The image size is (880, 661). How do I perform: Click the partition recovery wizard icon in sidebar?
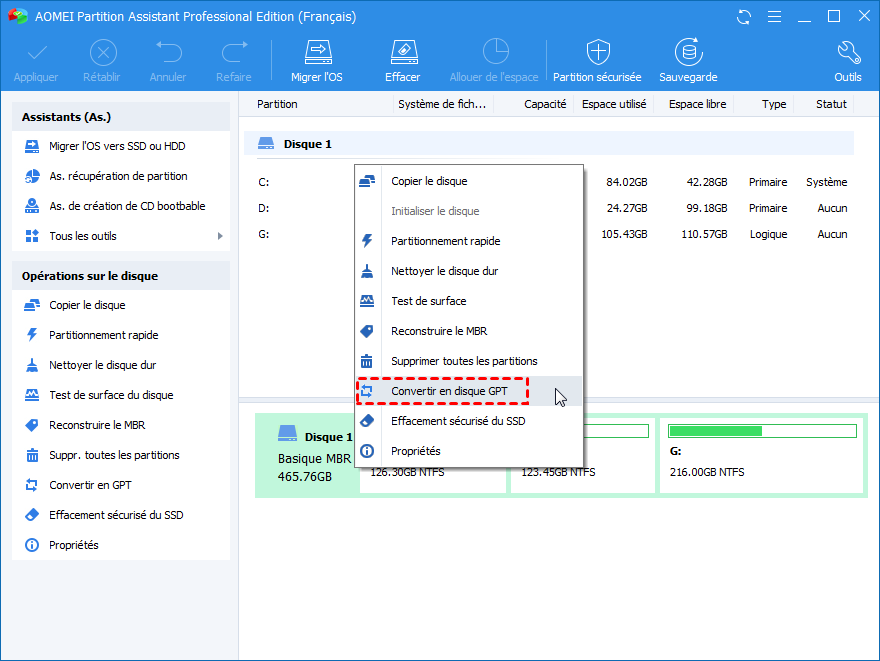click(x=32, y=176)
